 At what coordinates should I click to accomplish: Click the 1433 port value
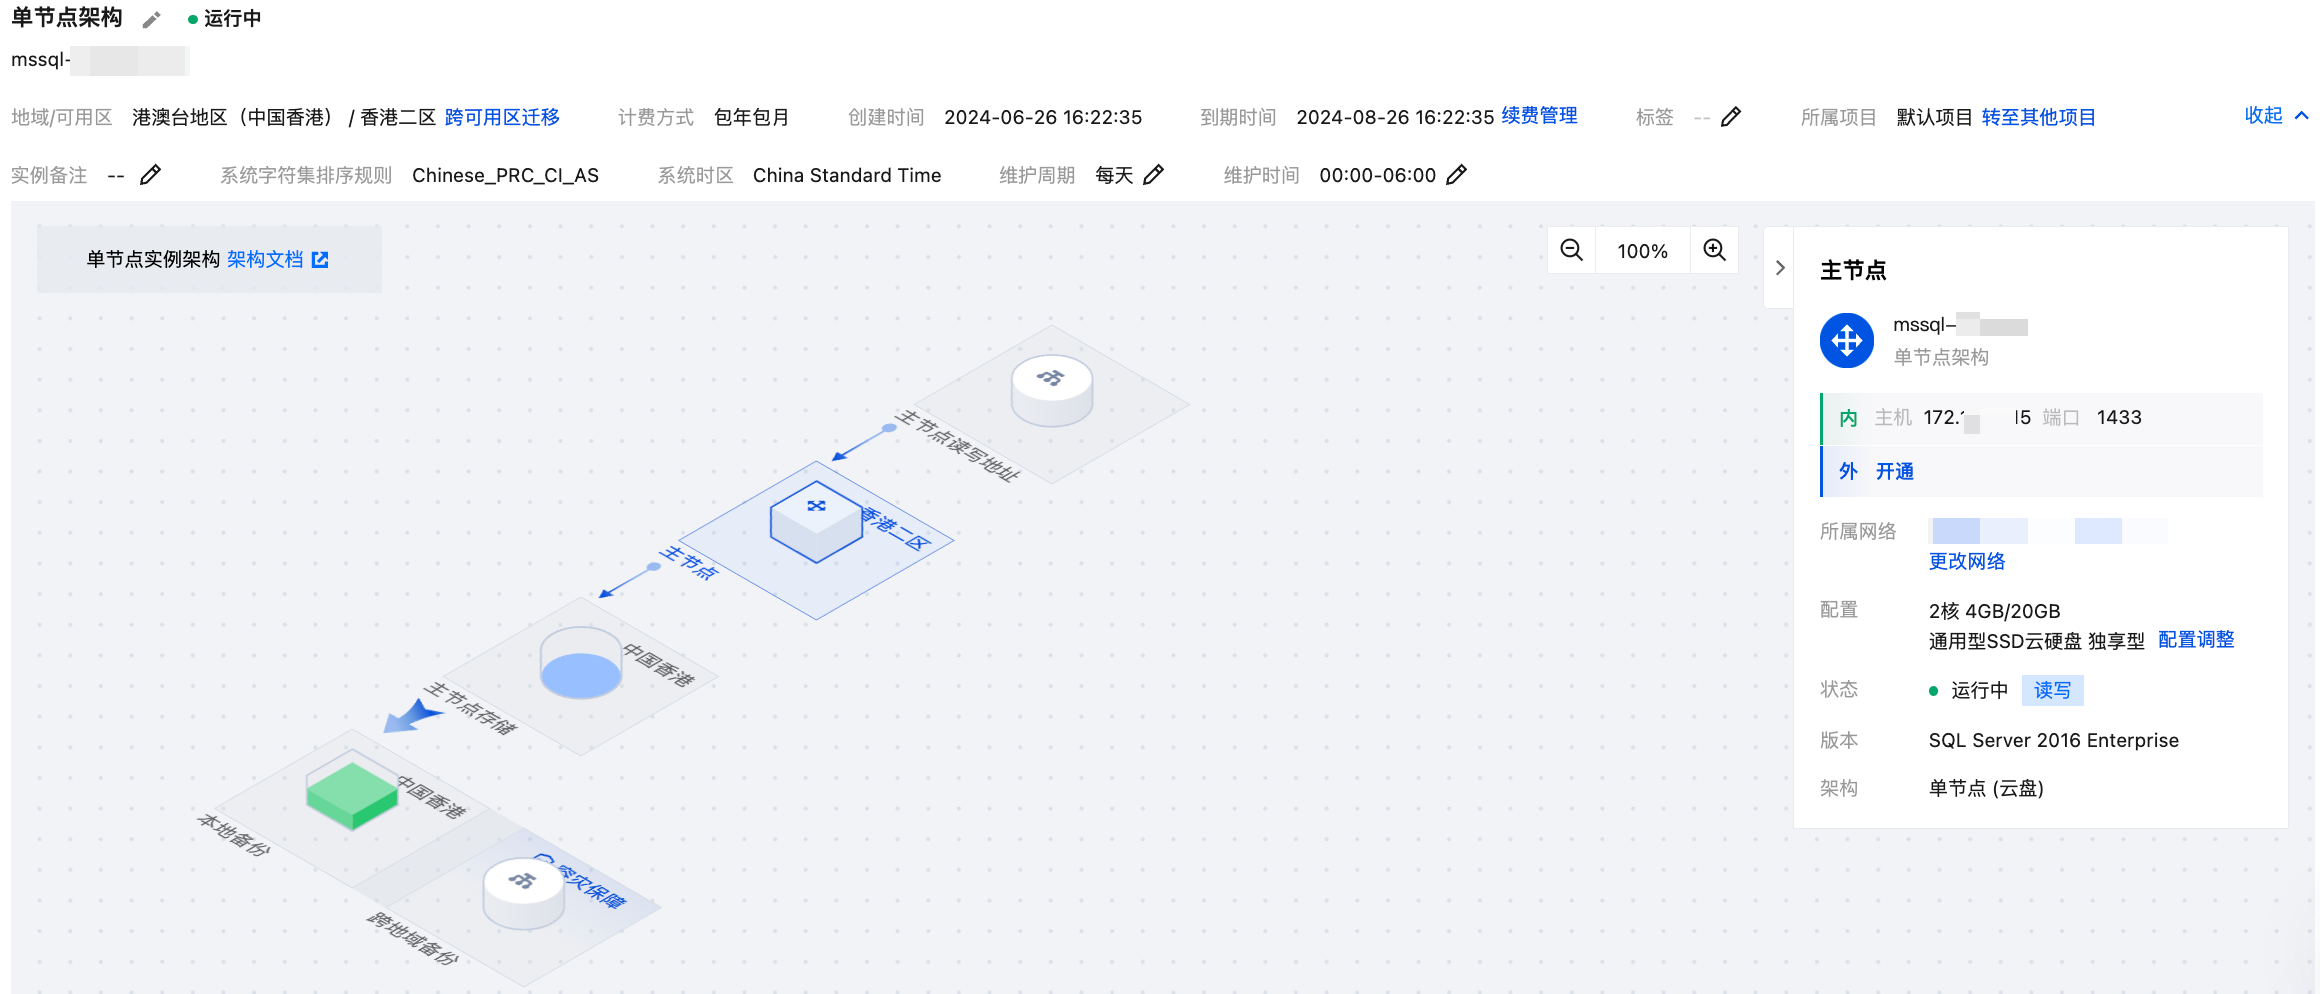(x=2119, y=418)
